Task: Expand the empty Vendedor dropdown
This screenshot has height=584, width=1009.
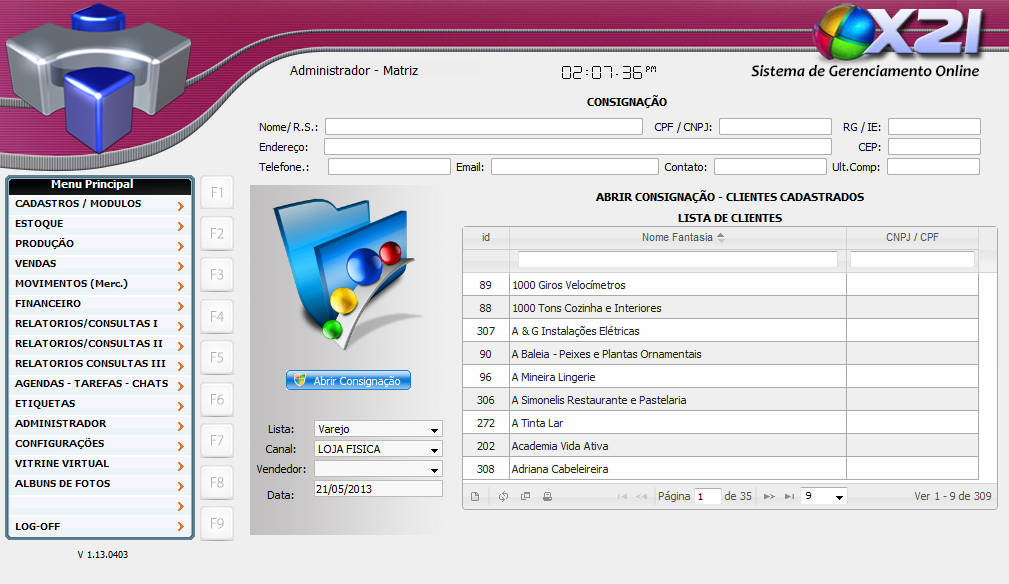Action: click(x=377, y=469)
